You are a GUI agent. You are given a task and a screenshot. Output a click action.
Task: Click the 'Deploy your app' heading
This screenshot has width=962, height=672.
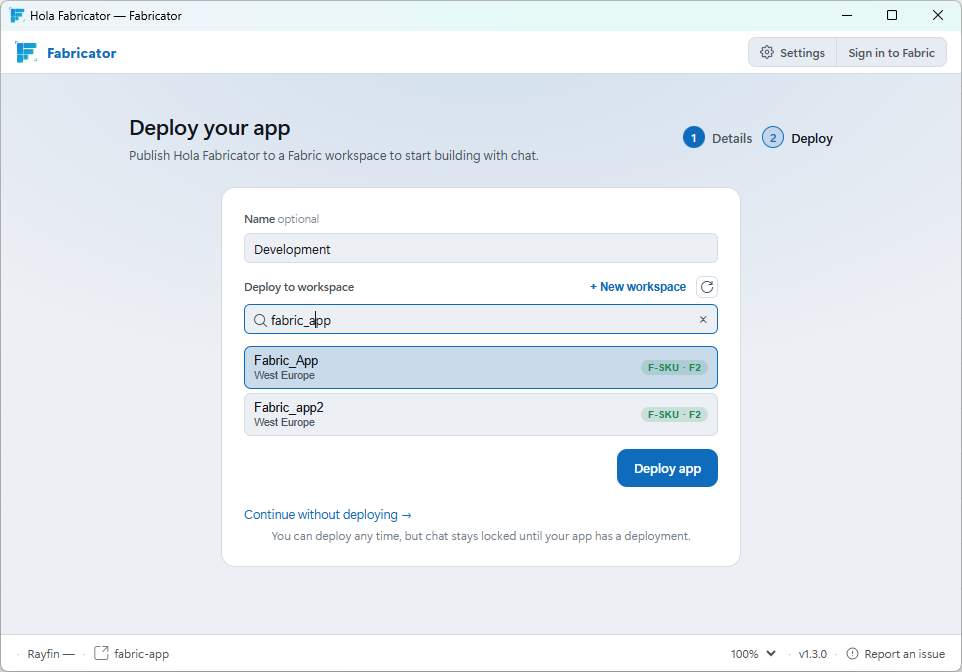coord(210,128)
